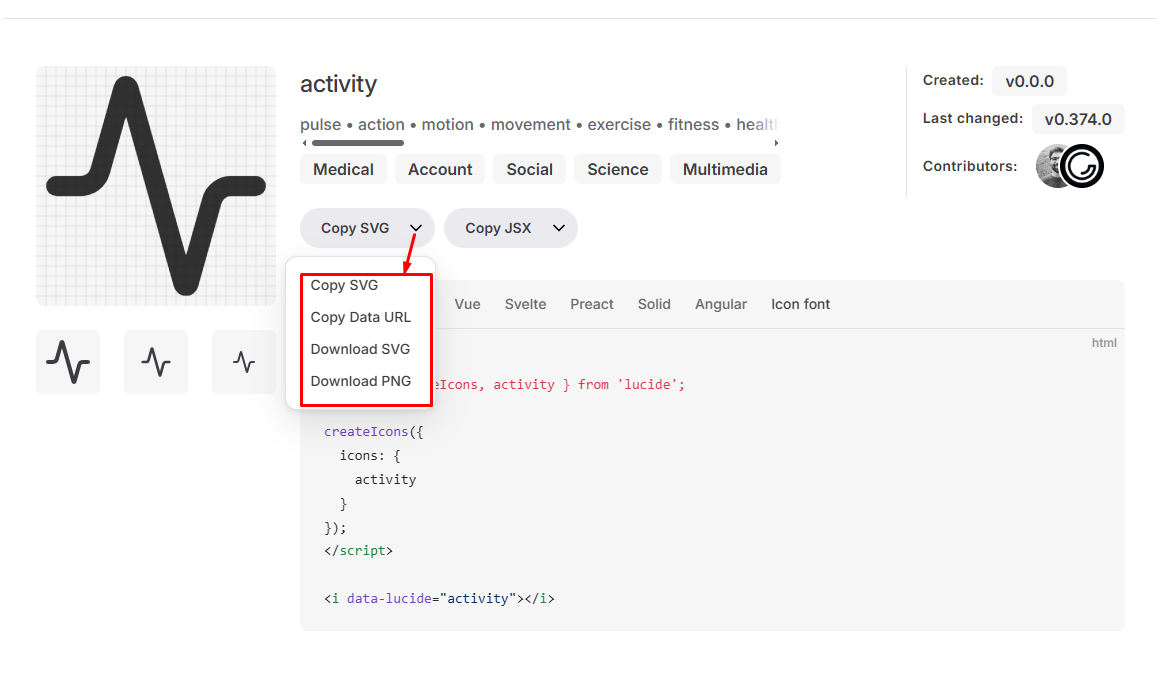Click the large activity icon preview
The image size is (1157, 680).
click(156, 185)
